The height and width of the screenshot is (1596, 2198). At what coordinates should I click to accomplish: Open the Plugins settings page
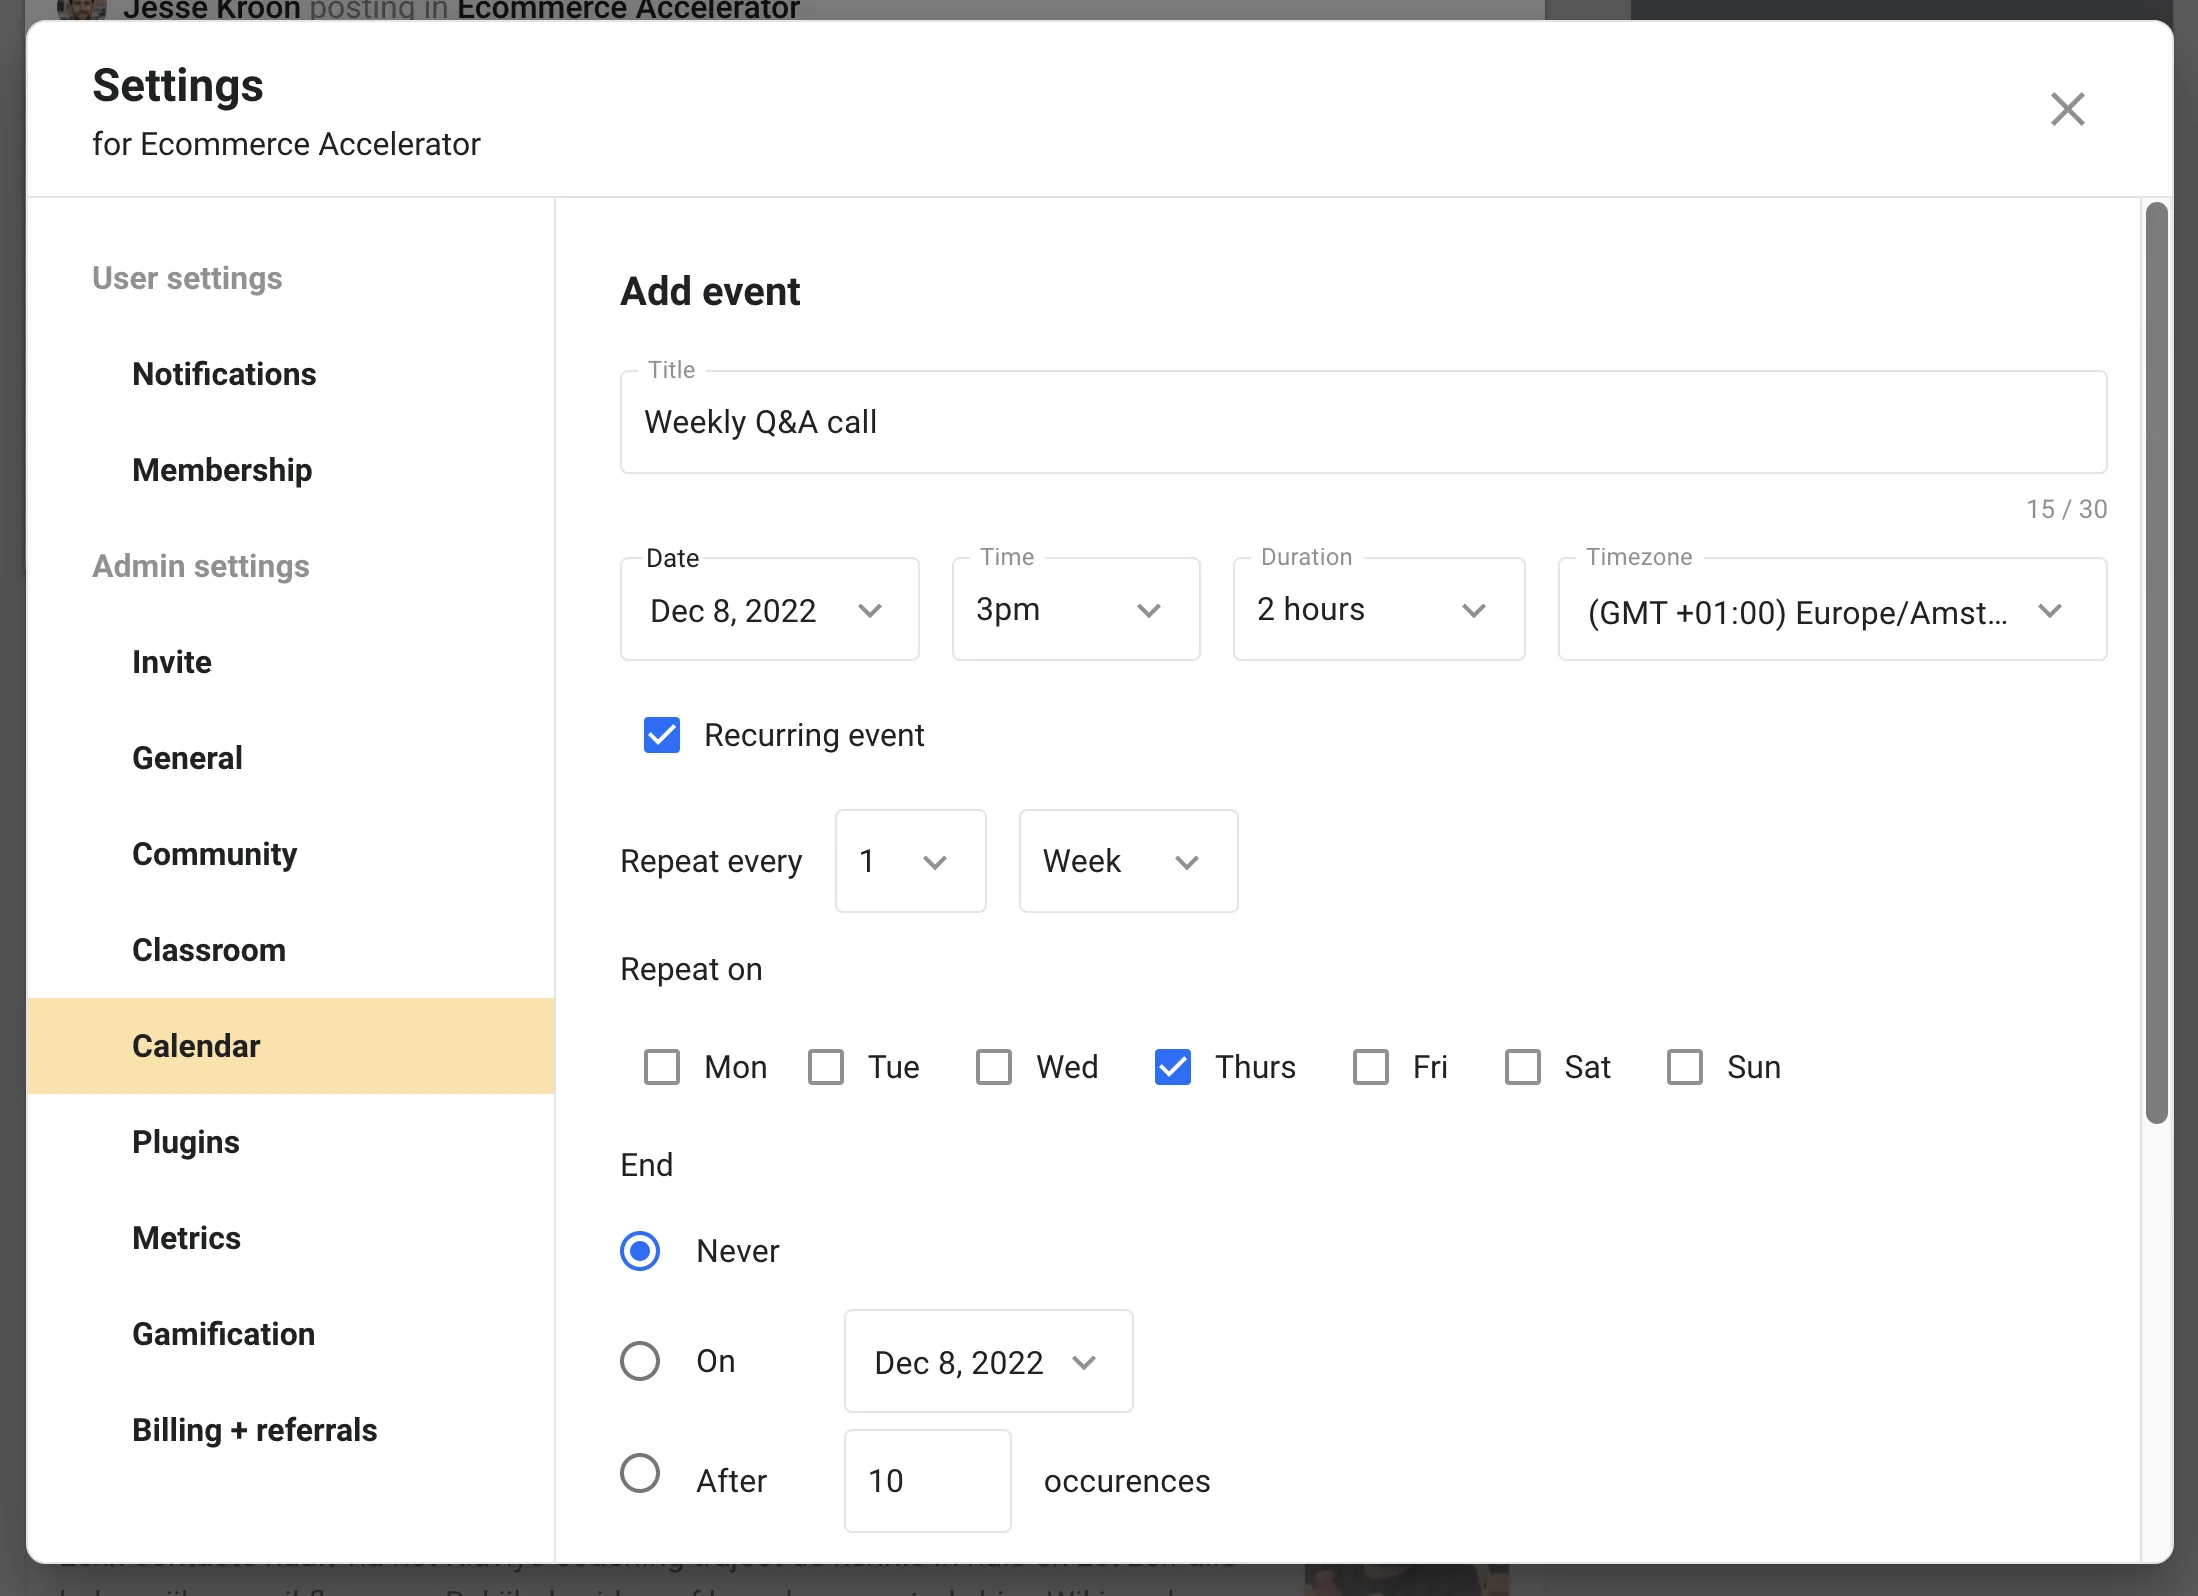point(185,1142)
